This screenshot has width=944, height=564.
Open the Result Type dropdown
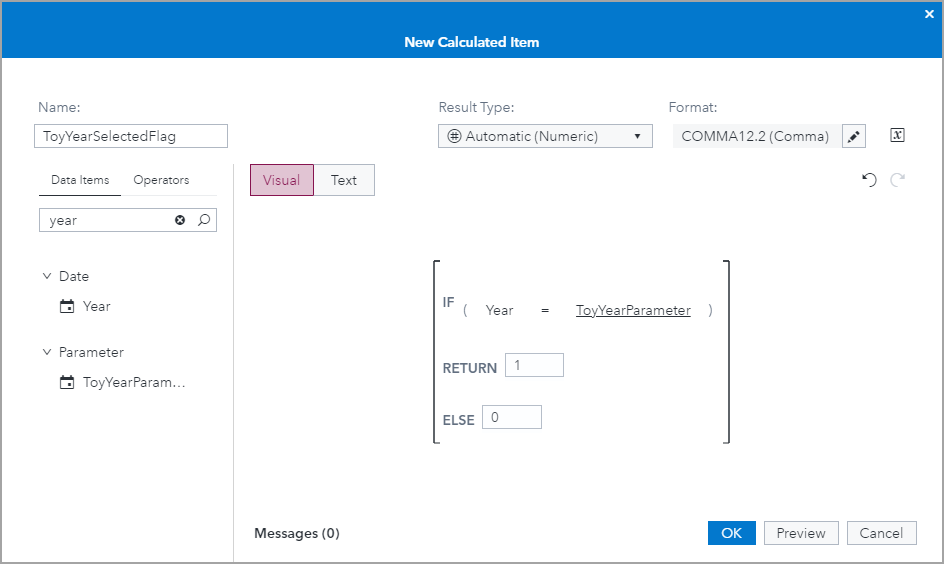pos(545,136)
